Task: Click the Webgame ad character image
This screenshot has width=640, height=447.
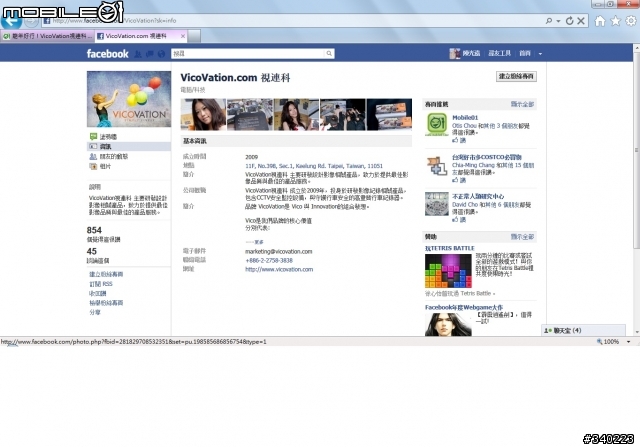Action: (448, 325)
